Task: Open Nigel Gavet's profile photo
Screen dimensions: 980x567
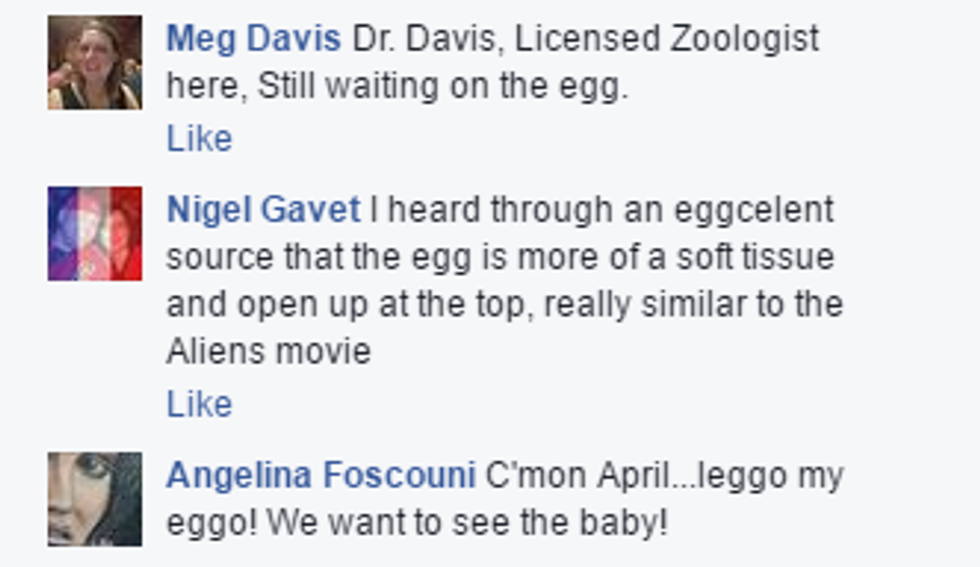Action: coord(95,233)
